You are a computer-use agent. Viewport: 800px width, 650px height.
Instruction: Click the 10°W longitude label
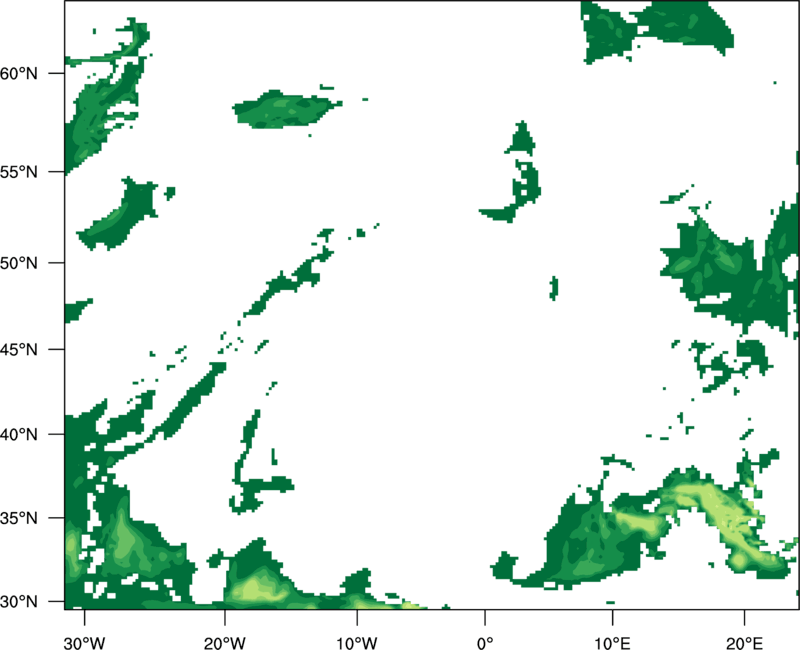[357, 643]
